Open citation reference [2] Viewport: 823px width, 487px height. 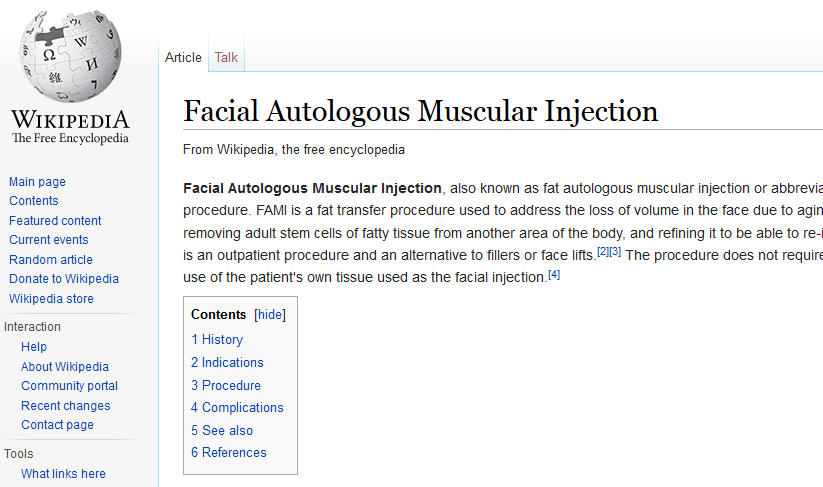(x=603, y=252)
